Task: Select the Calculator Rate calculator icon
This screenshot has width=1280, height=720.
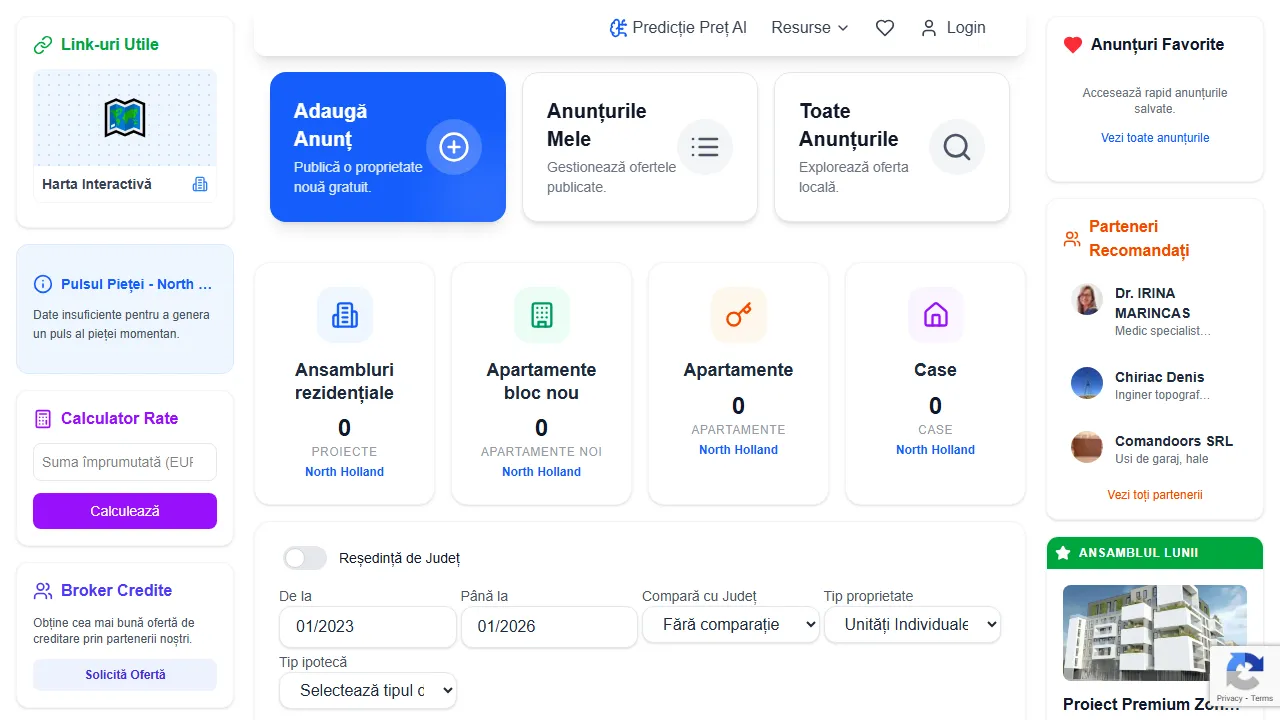Action: click(x=42, y=418)
